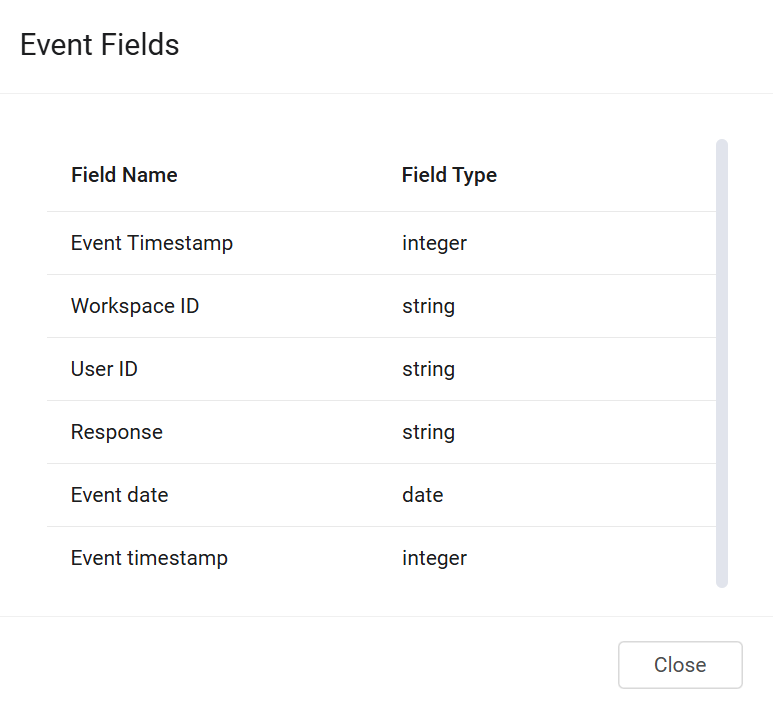The height and width of the screenshot is (709, 773).
Task: Select the Response field name
Action: (x=117, y=432)
